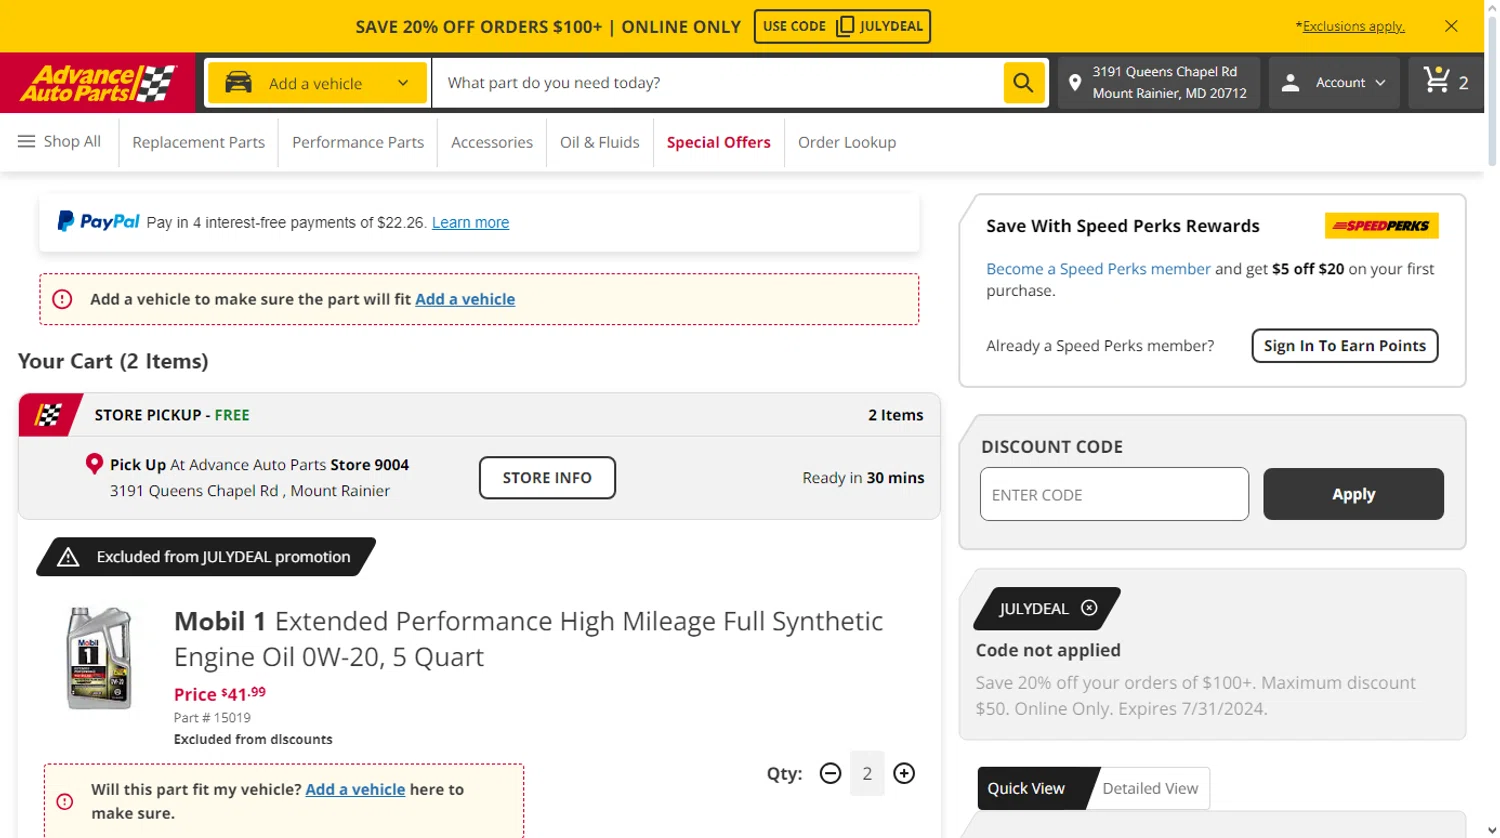1500x838 pixels.
Task: Click the red pin beside Pick Up
Action: tap(94, 464)
